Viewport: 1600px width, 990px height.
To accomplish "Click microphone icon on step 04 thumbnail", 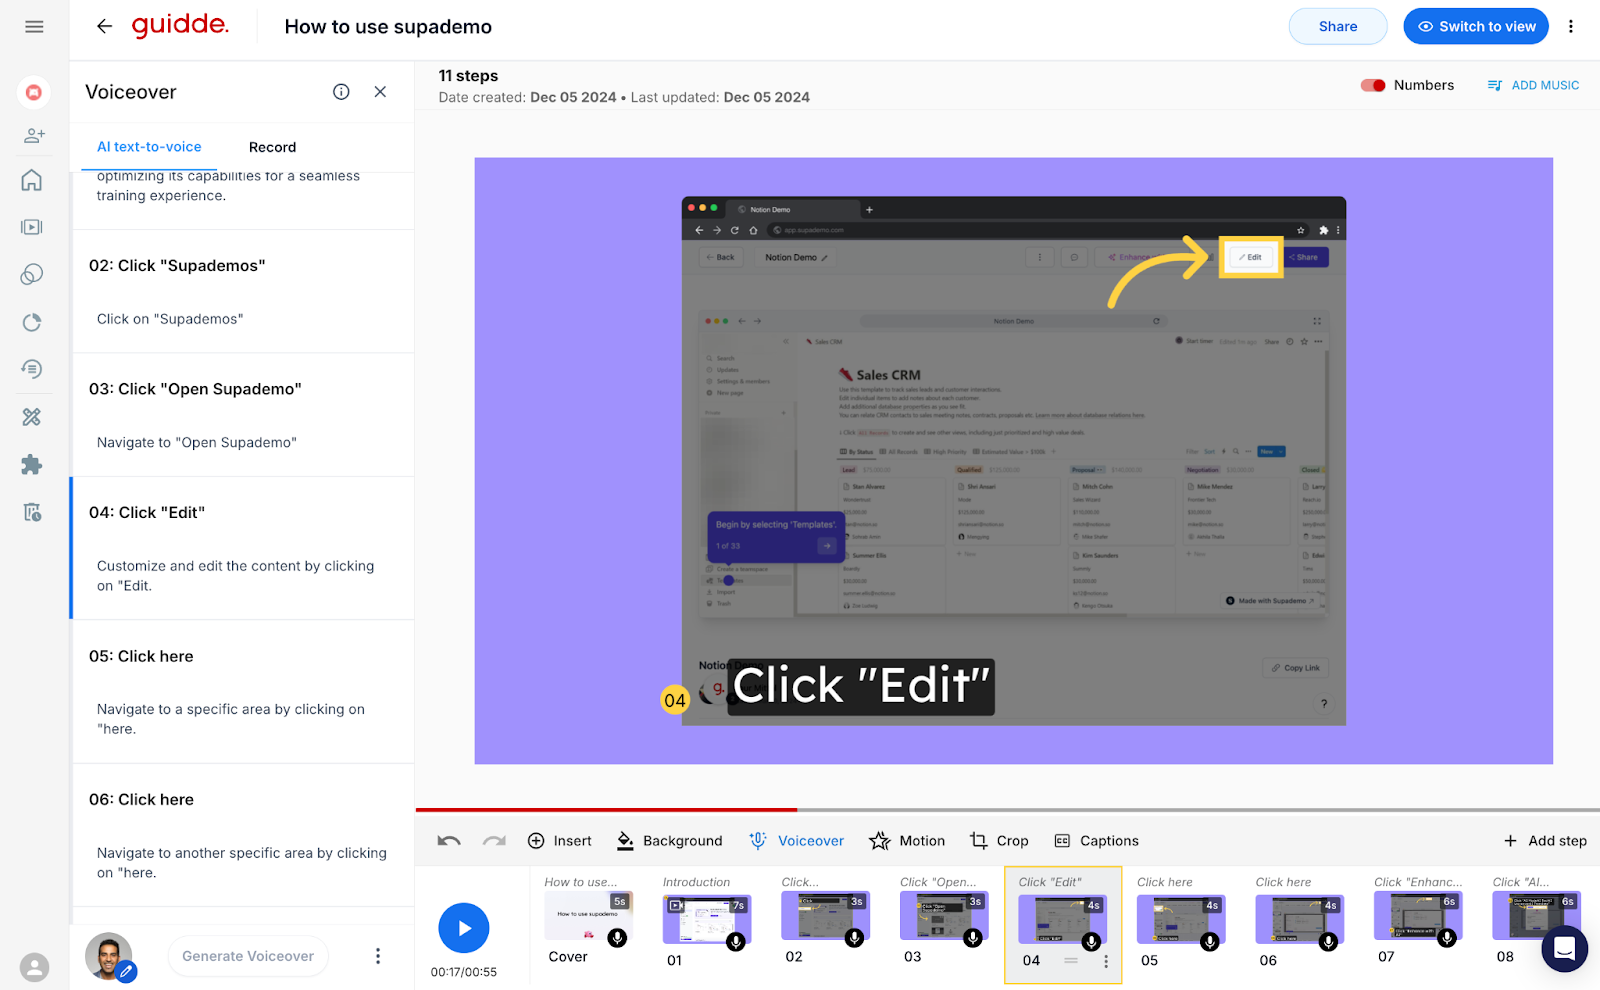I will (1092, 941).
